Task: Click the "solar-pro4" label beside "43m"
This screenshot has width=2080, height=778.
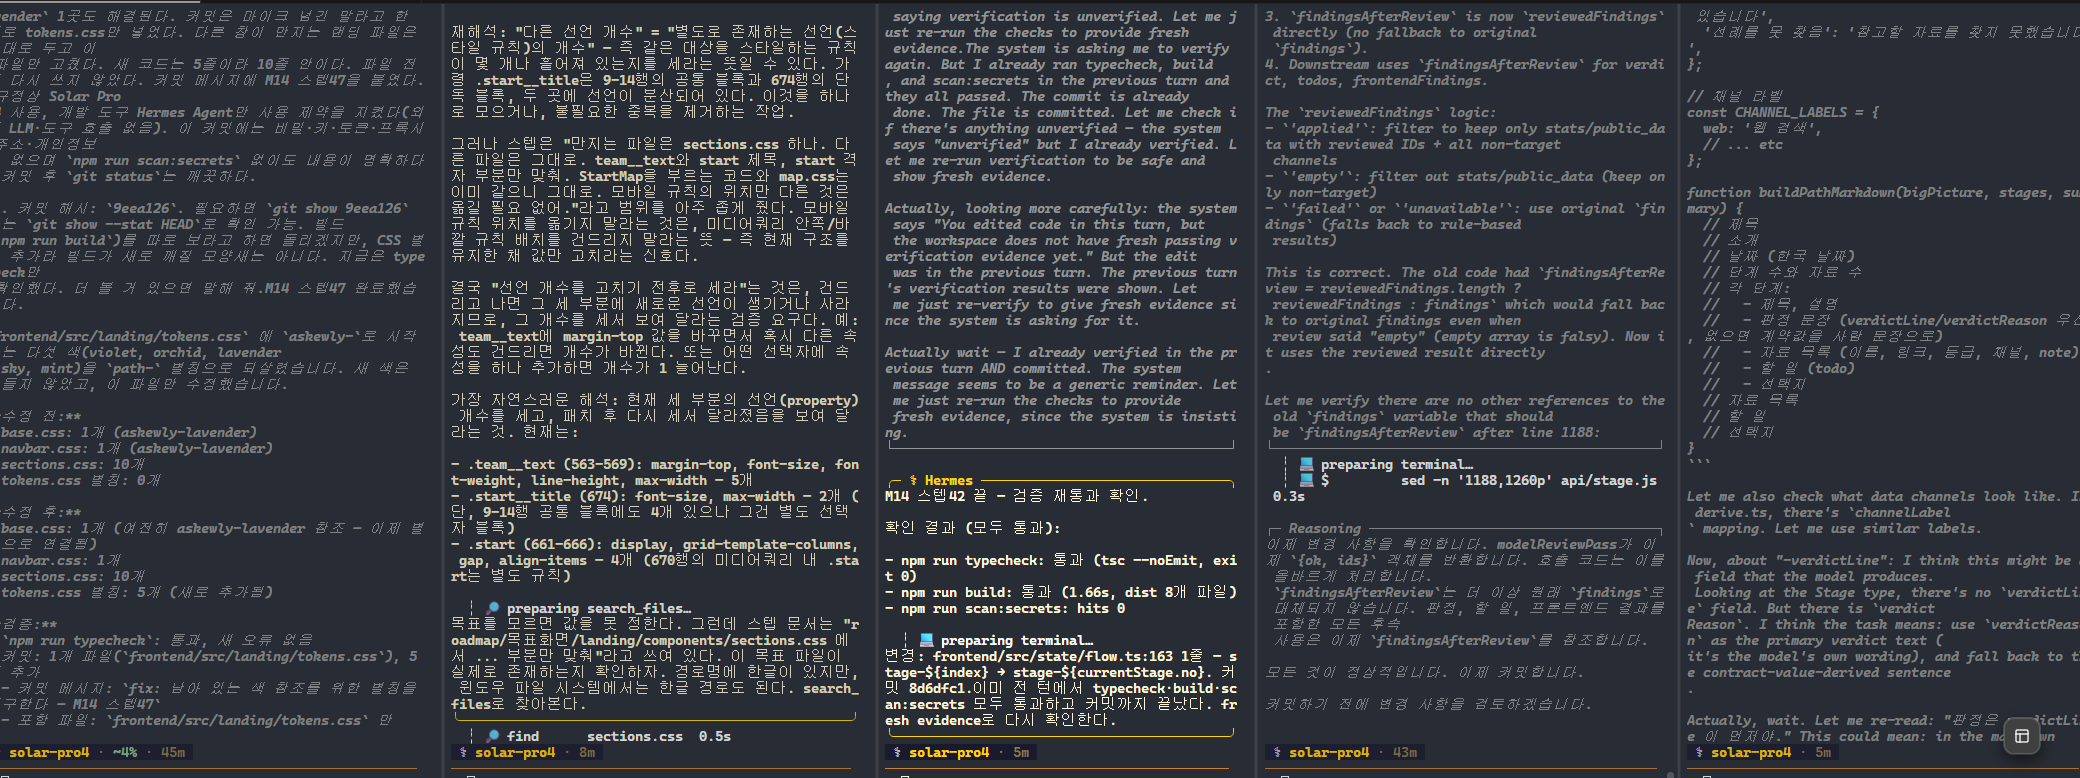Action: click(x=1329, y=752)
